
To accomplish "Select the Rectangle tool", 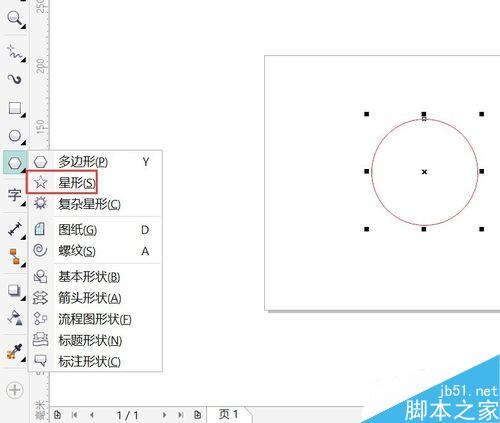I will tap(14, 108).
